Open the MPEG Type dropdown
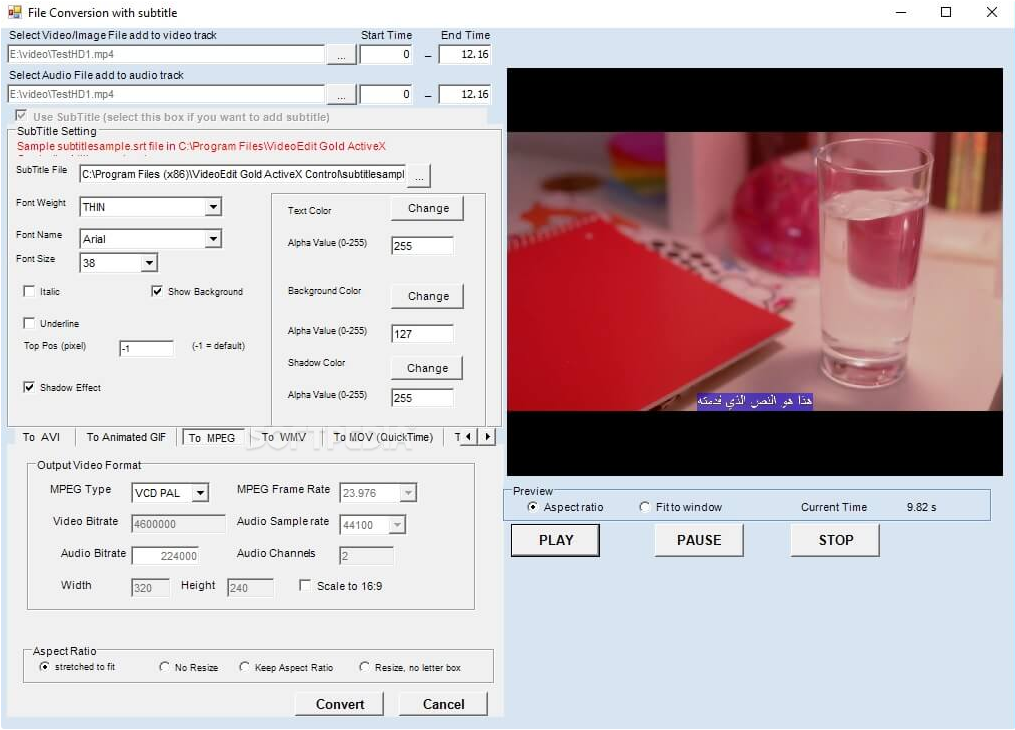Viewport: 1015px width, 730px height. [201, 493]
